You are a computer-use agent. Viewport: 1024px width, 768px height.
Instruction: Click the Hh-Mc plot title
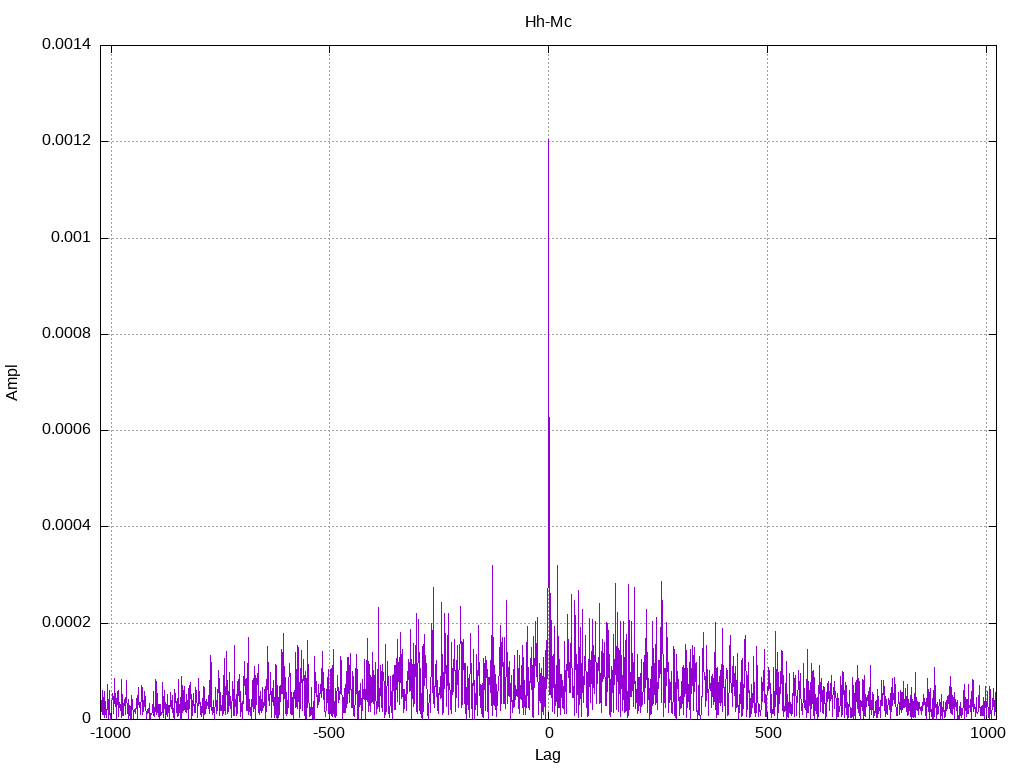(x=548, y=21)
